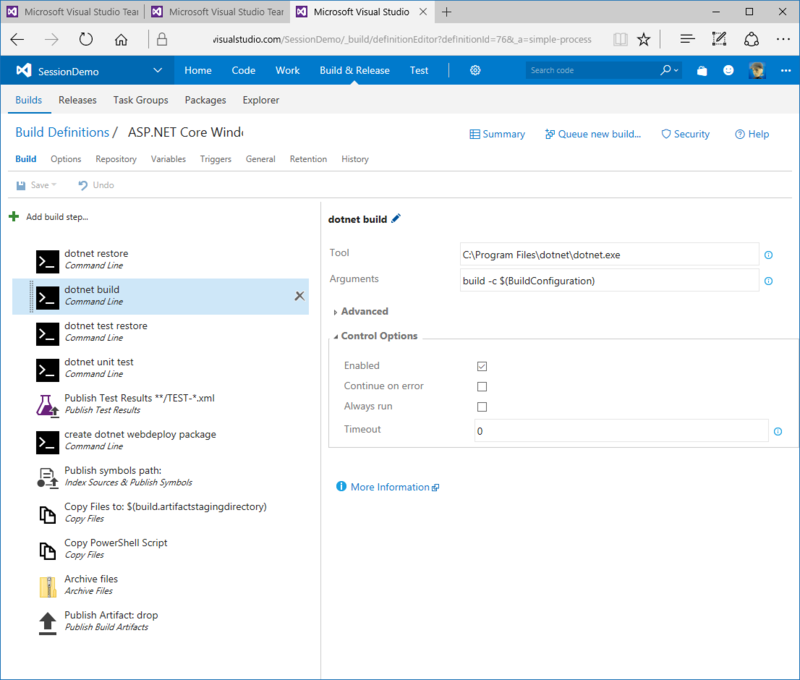Viewport: 800px width, 680px height.
Task: Open the browser hub menu icon
Action: [x=687, y=39]
